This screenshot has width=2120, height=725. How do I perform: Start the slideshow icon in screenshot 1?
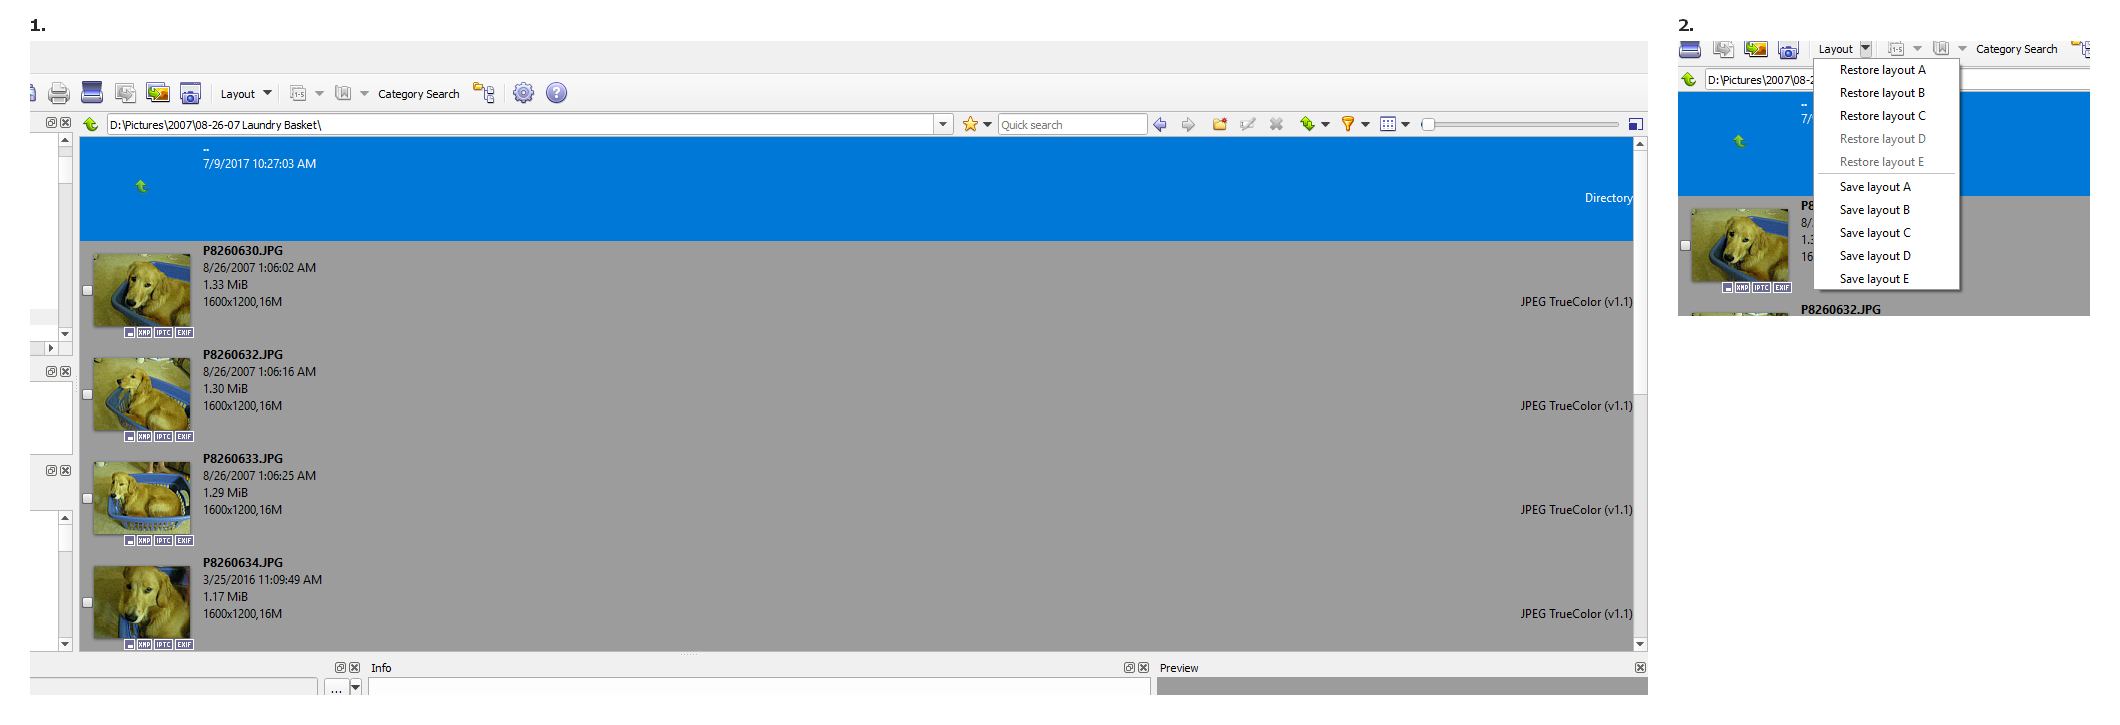coord(158,93)
